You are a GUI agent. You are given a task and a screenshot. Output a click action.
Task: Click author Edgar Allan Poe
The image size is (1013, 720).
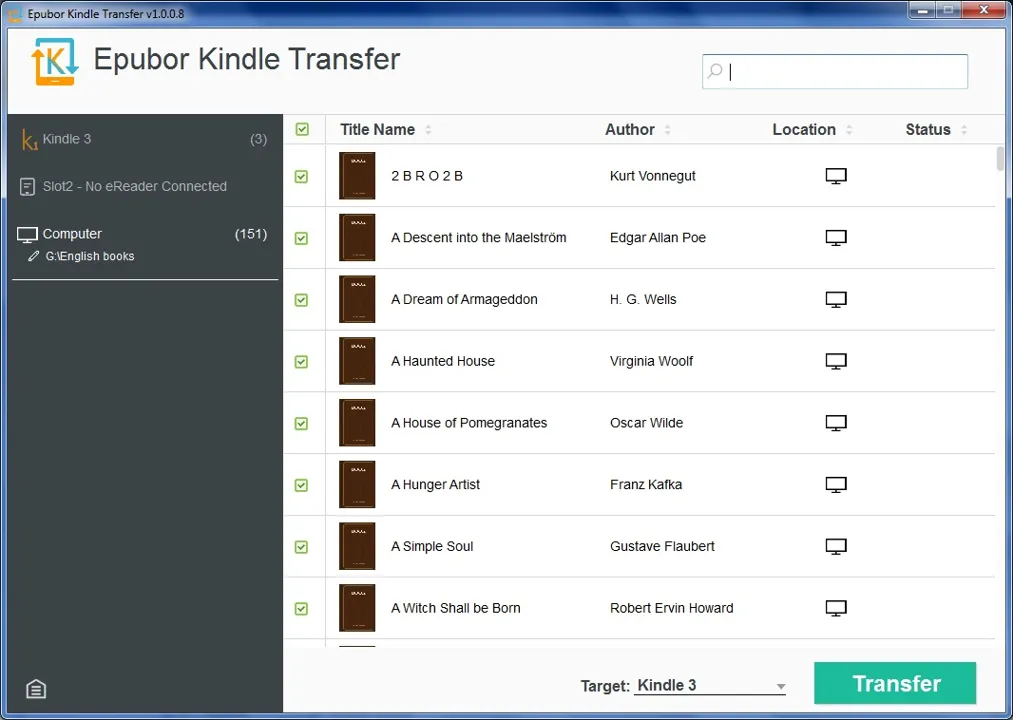(x=658, y=238)
